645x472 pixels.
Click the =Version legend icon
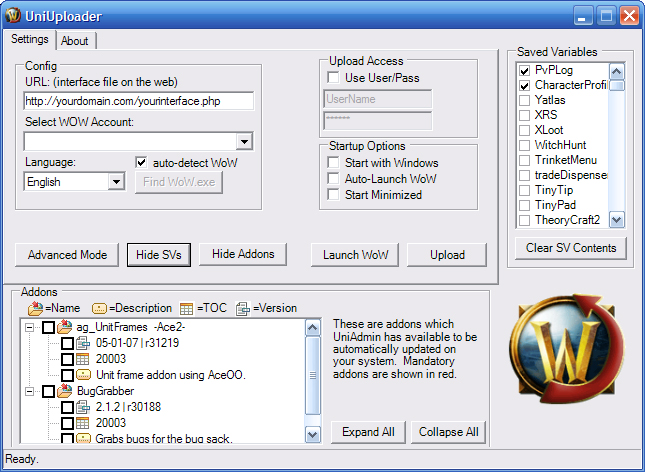(243, 309)
